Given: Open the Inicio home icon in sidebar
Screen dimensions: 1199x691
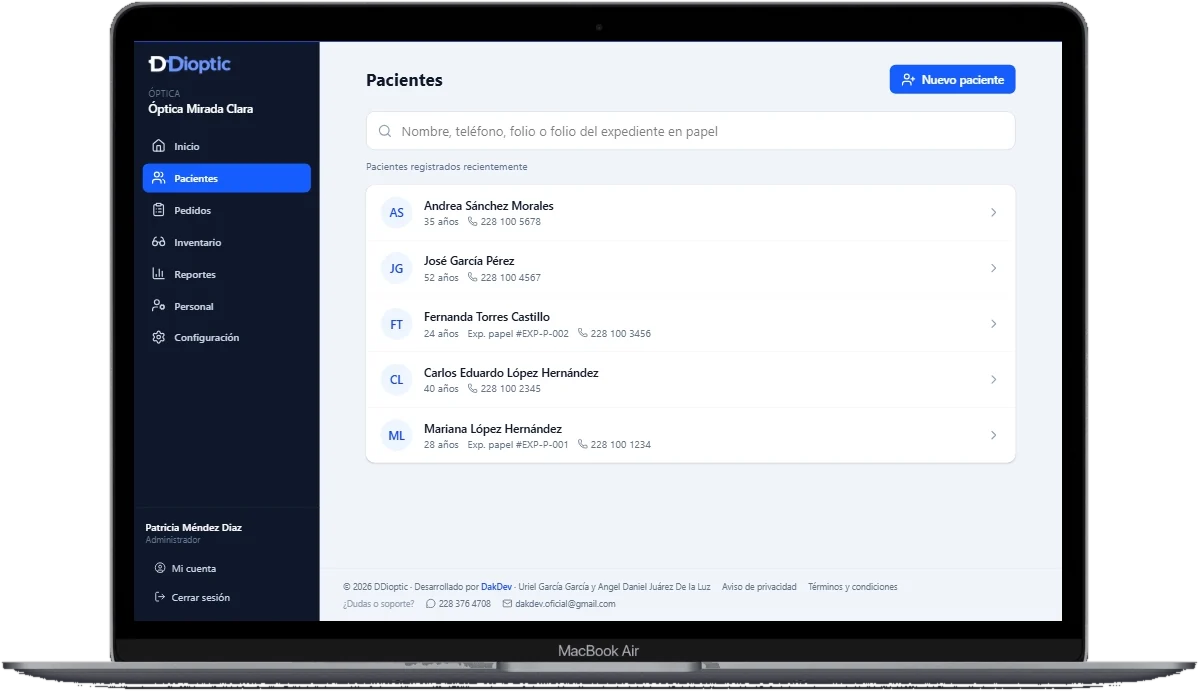Looking at the screenshot, I should [158, 146].
